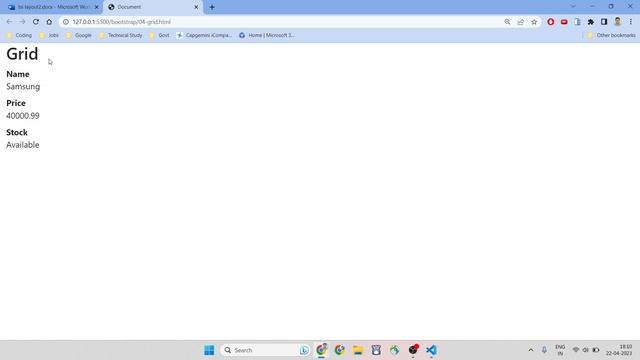This screenshot has height=360, width=640.
Task: Select the Document tab
Action: click(x=153, y=7)
